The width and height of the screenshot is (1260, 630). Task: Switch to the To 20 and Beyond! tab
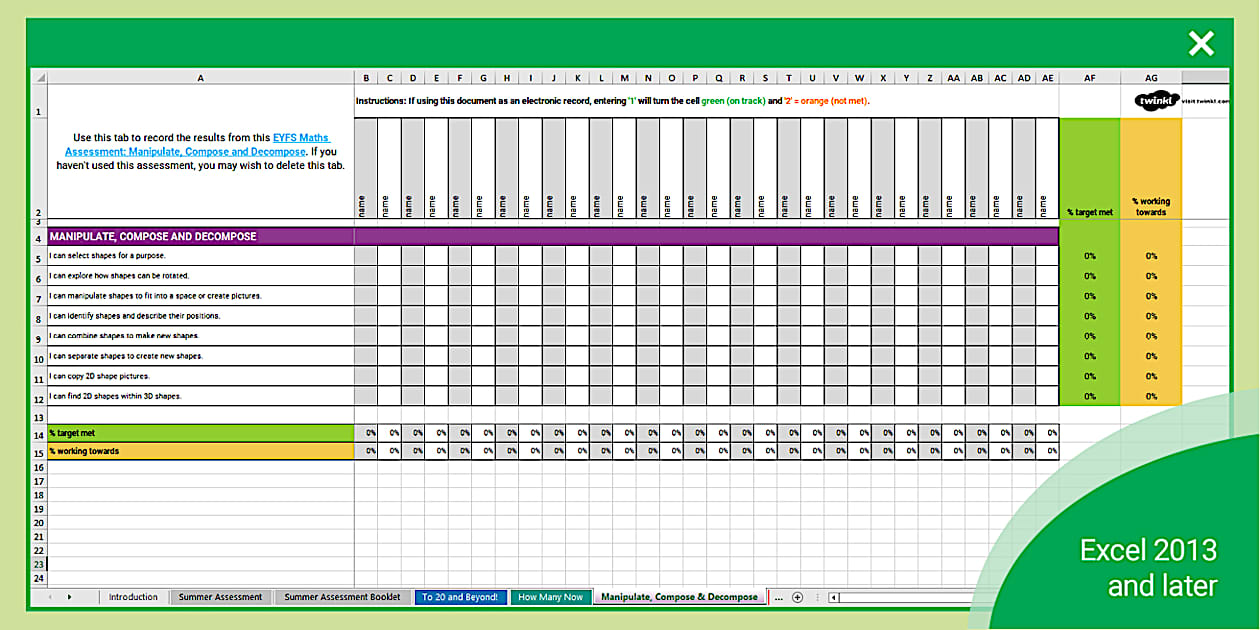460,596
